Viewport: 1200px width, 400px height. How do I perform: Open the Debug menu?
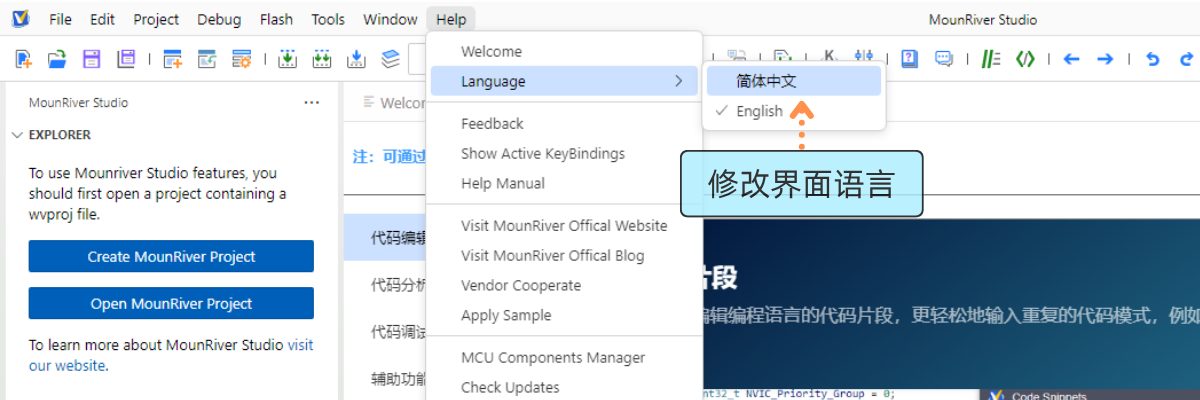219,19
